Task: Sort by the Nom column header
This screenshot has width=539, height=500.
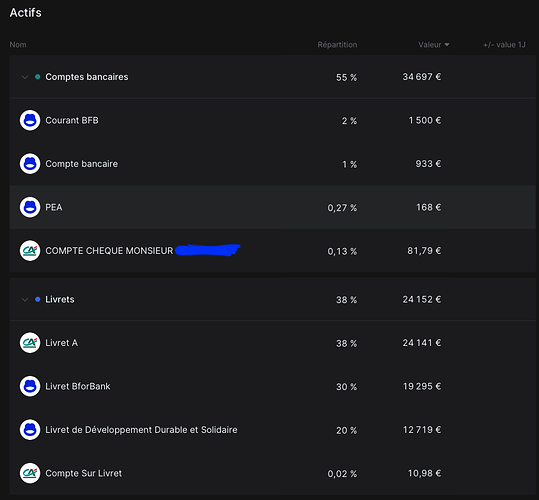Action: pyautogui.click(x=18, y=45)
